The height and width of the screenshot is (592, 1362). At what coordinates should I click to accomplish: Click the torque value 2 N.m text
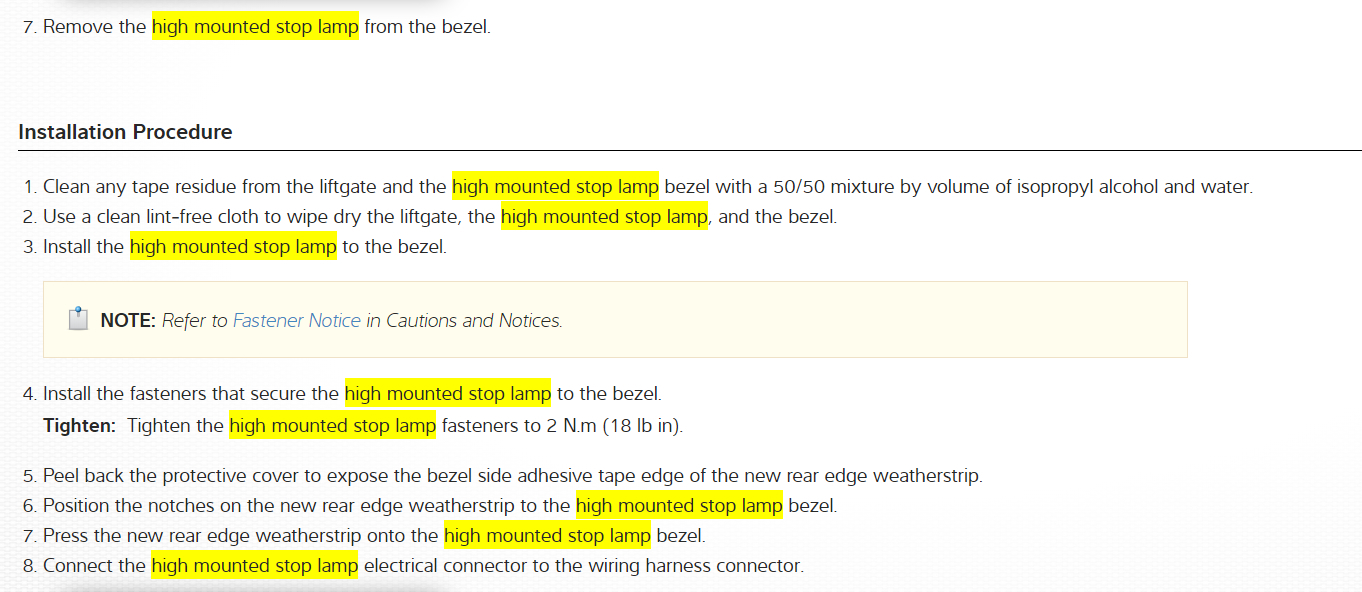[x=567, y=426]
